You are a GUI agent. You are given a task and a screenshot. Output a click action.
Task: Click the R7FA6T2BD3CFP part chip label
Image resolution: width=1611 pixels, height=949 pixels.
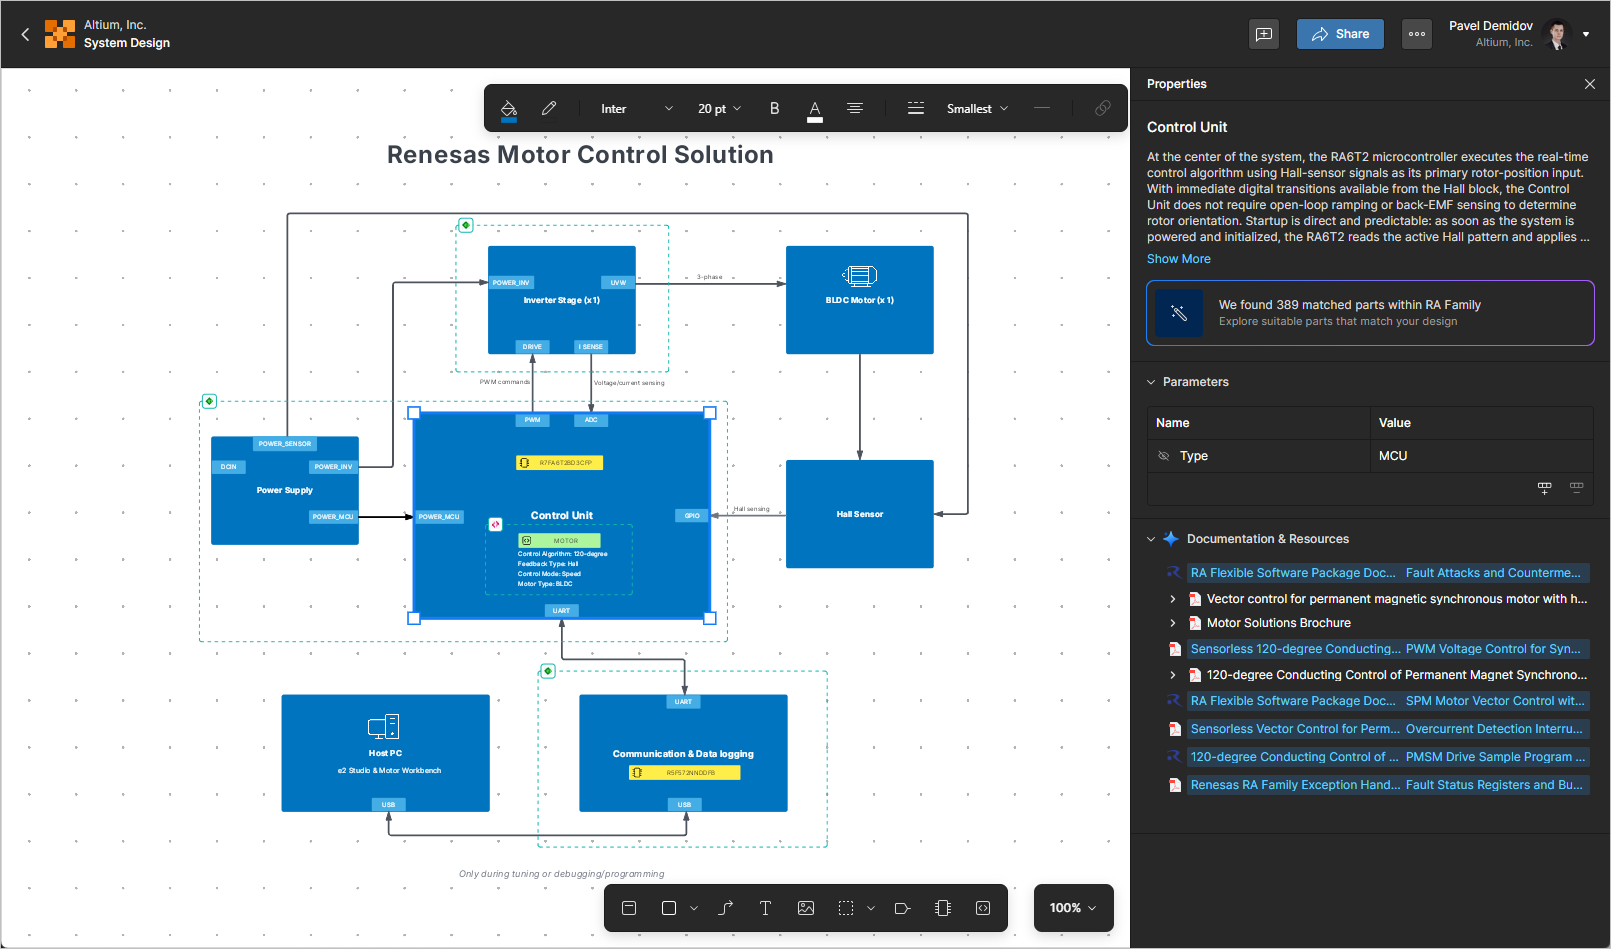click(560, 463)
